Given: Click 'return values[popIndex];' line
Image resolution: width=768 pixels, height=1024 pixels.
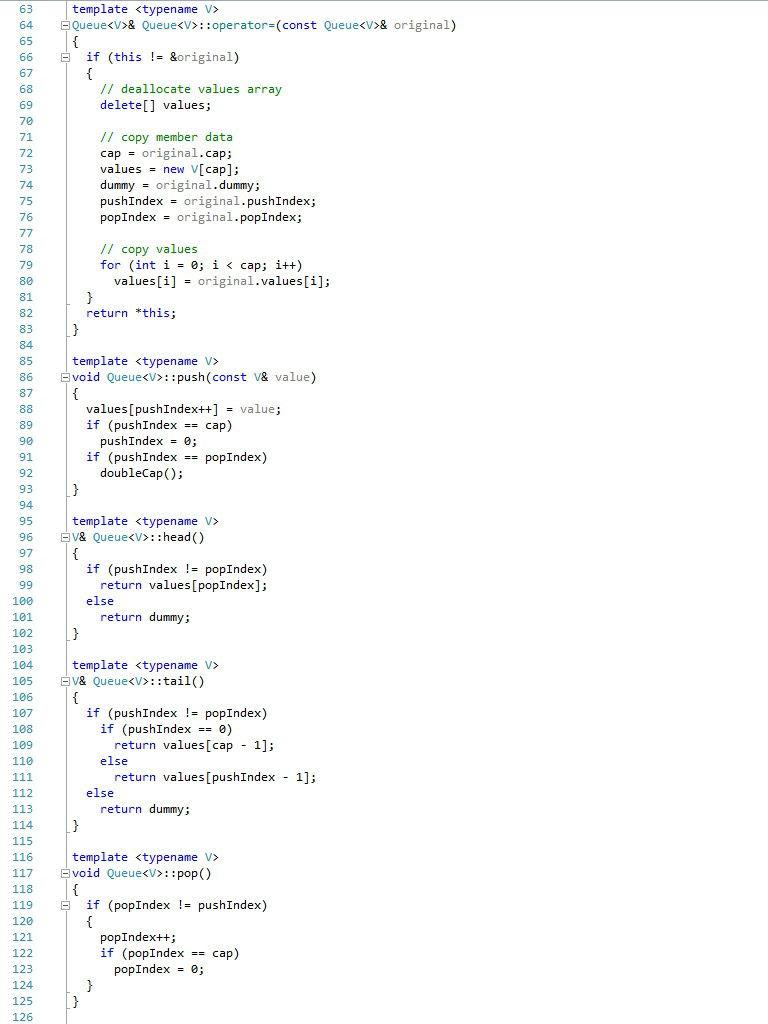Looking at the screenshot, I should click(184, 585).
